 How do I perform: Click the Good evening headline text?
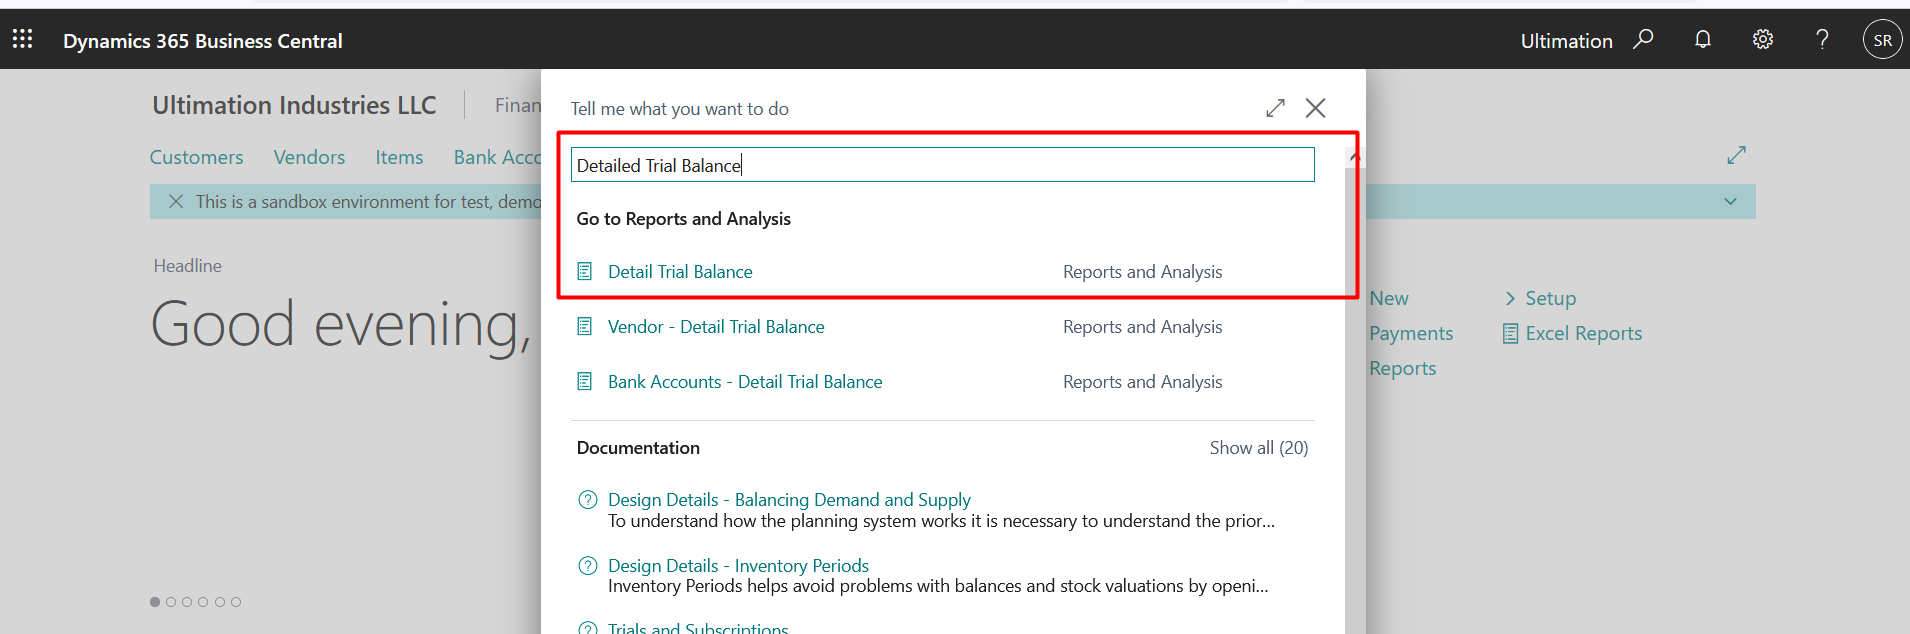[341, 325]
